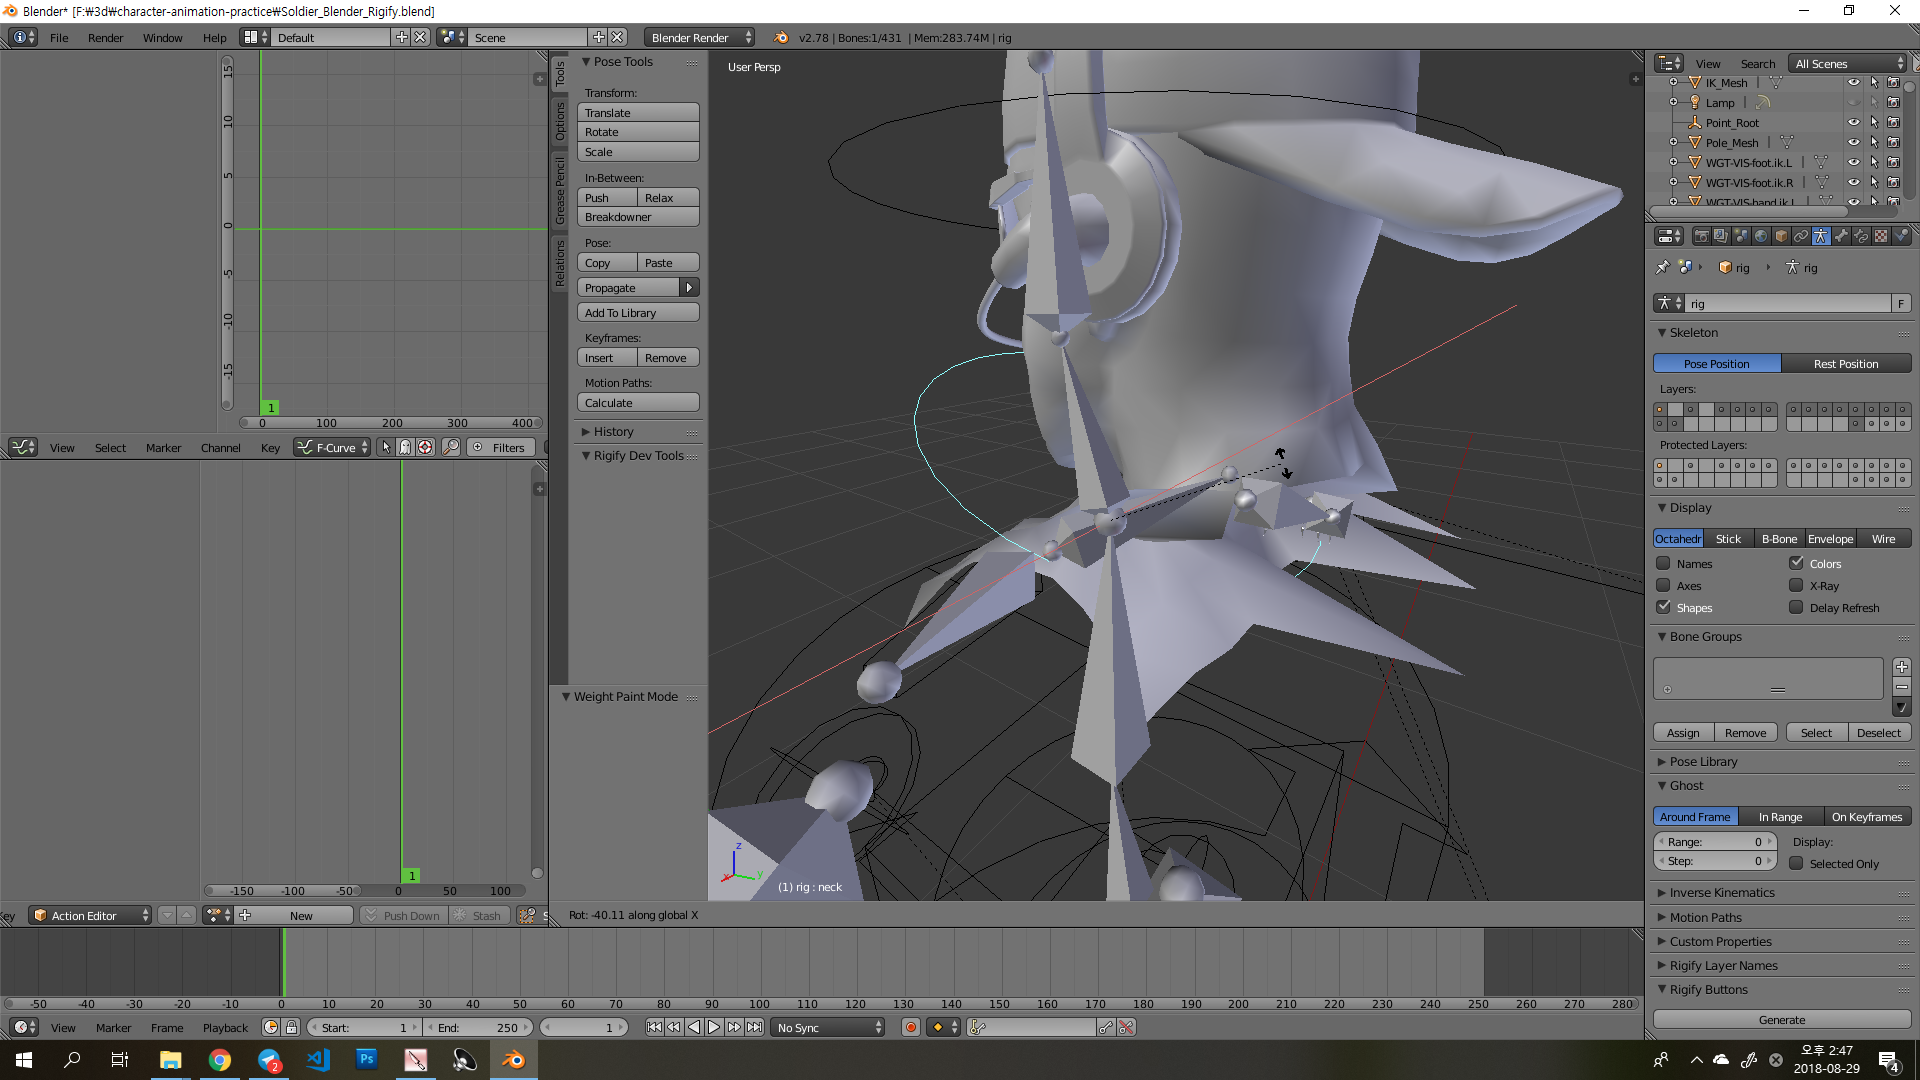
Task: Open the All Scenes outliner dropdown
Action: coord(1848,63)
